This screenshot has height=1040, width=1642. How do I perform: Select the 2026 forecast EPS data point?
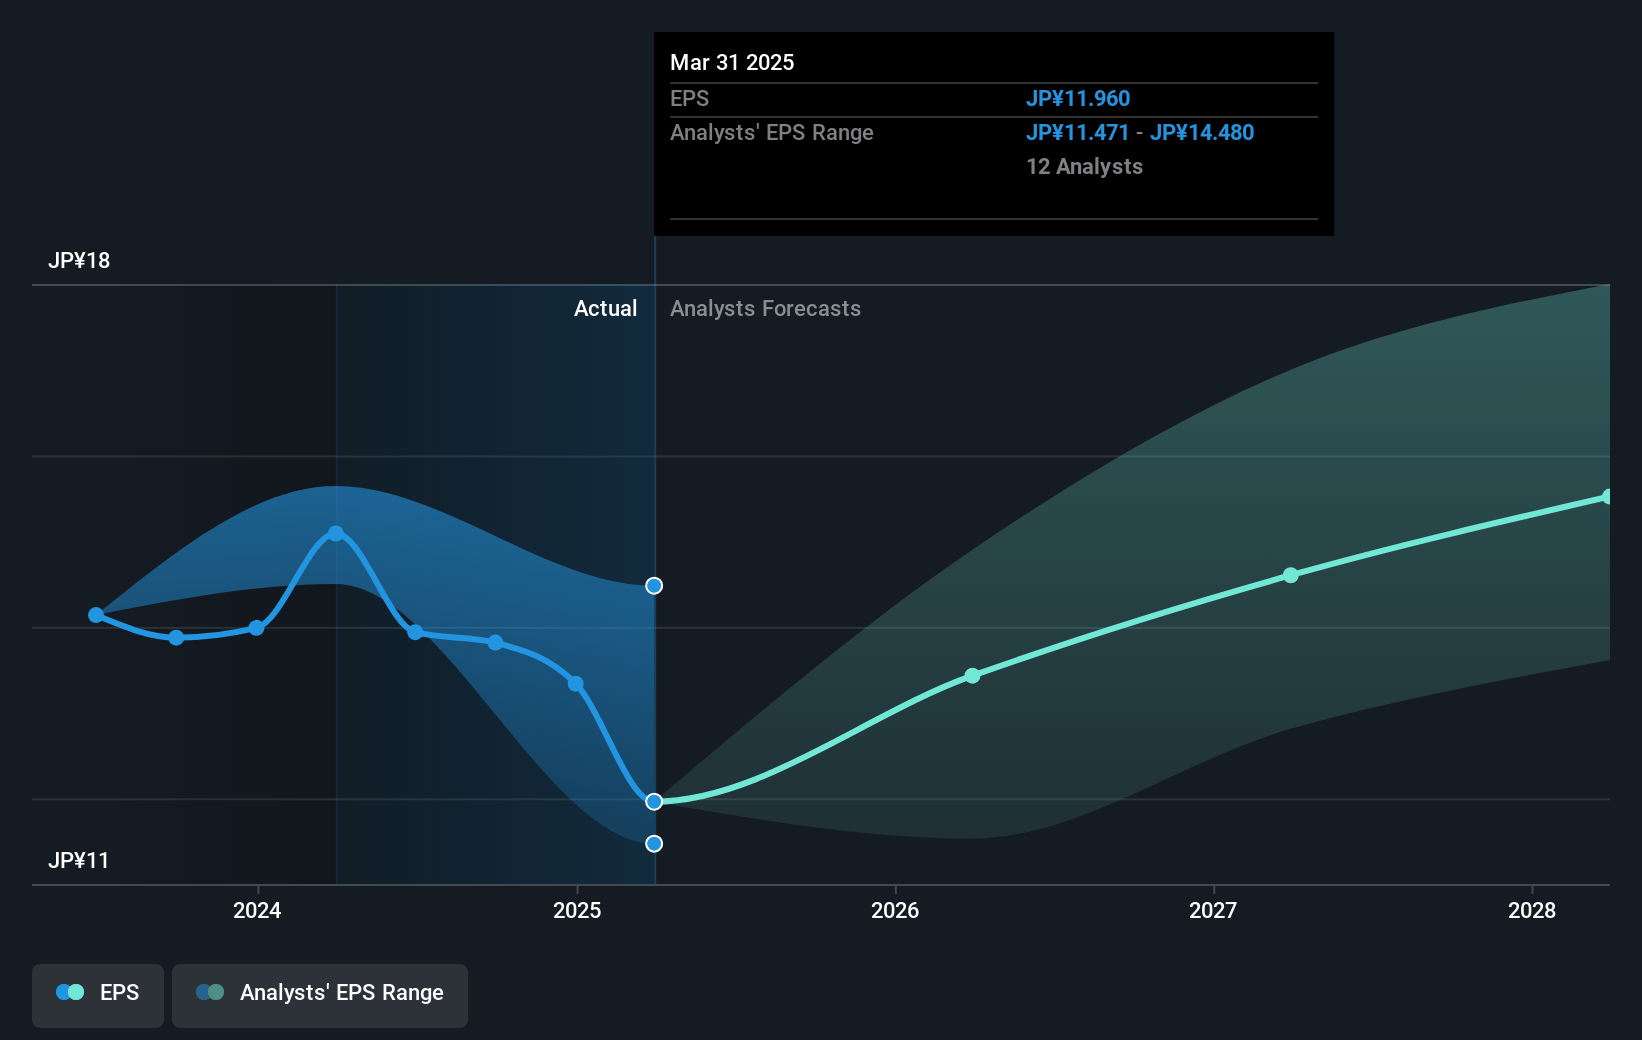[972, 676]
